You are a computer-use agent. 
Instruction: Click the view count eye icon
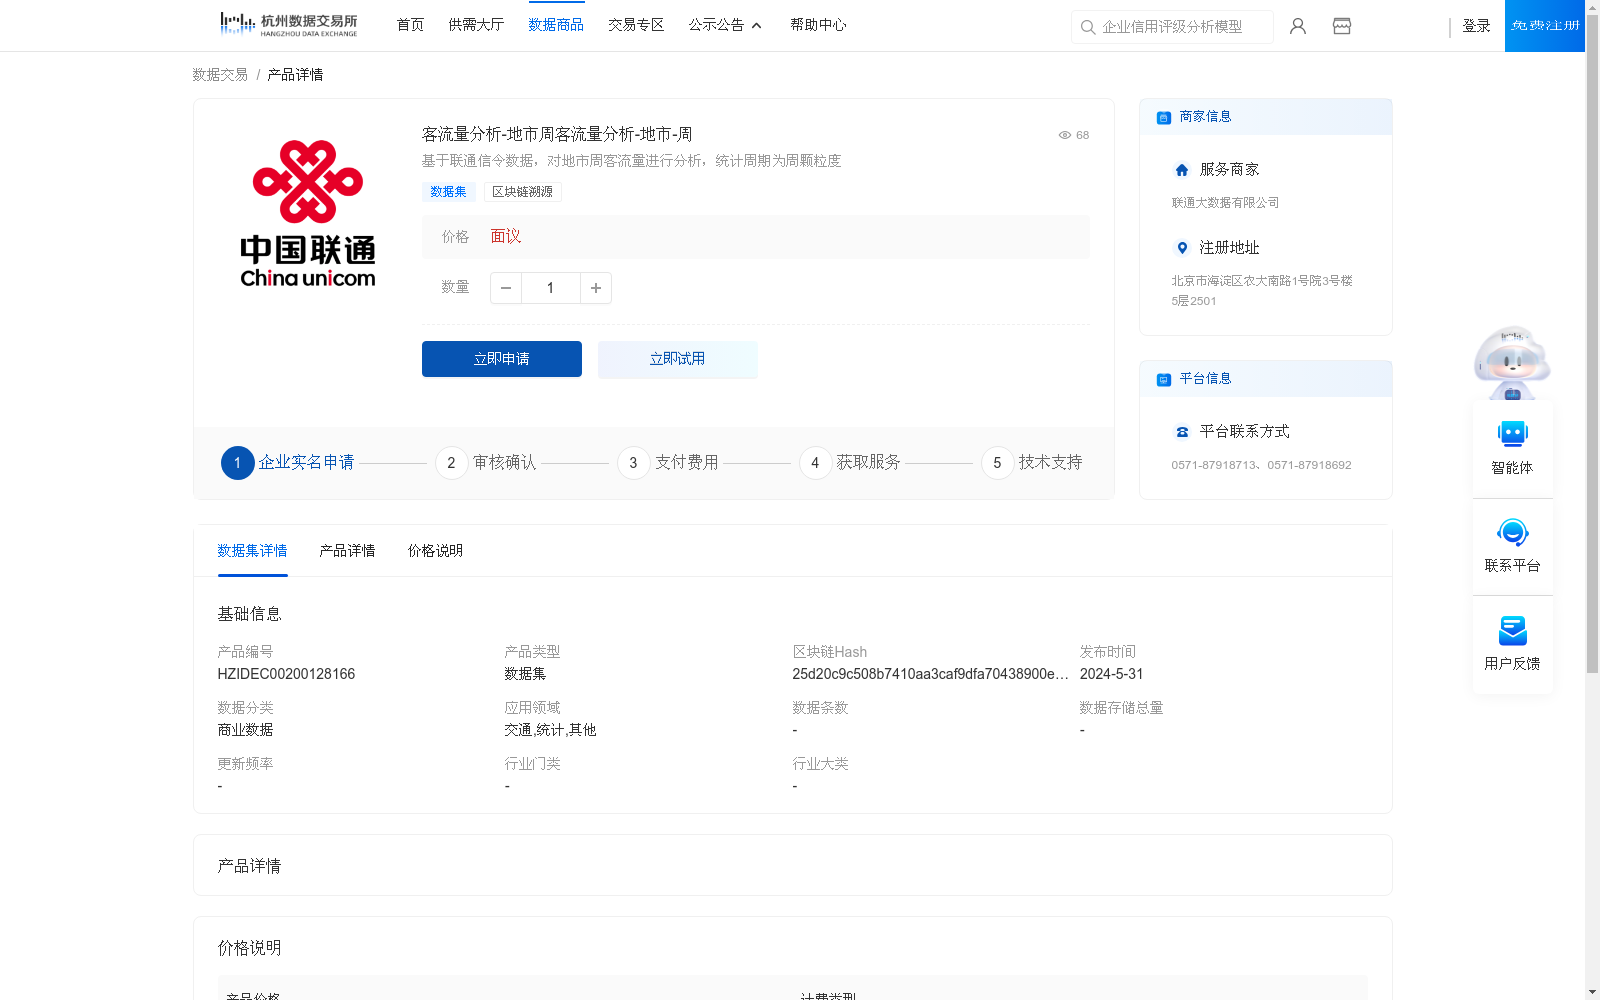coord(1065,135)
